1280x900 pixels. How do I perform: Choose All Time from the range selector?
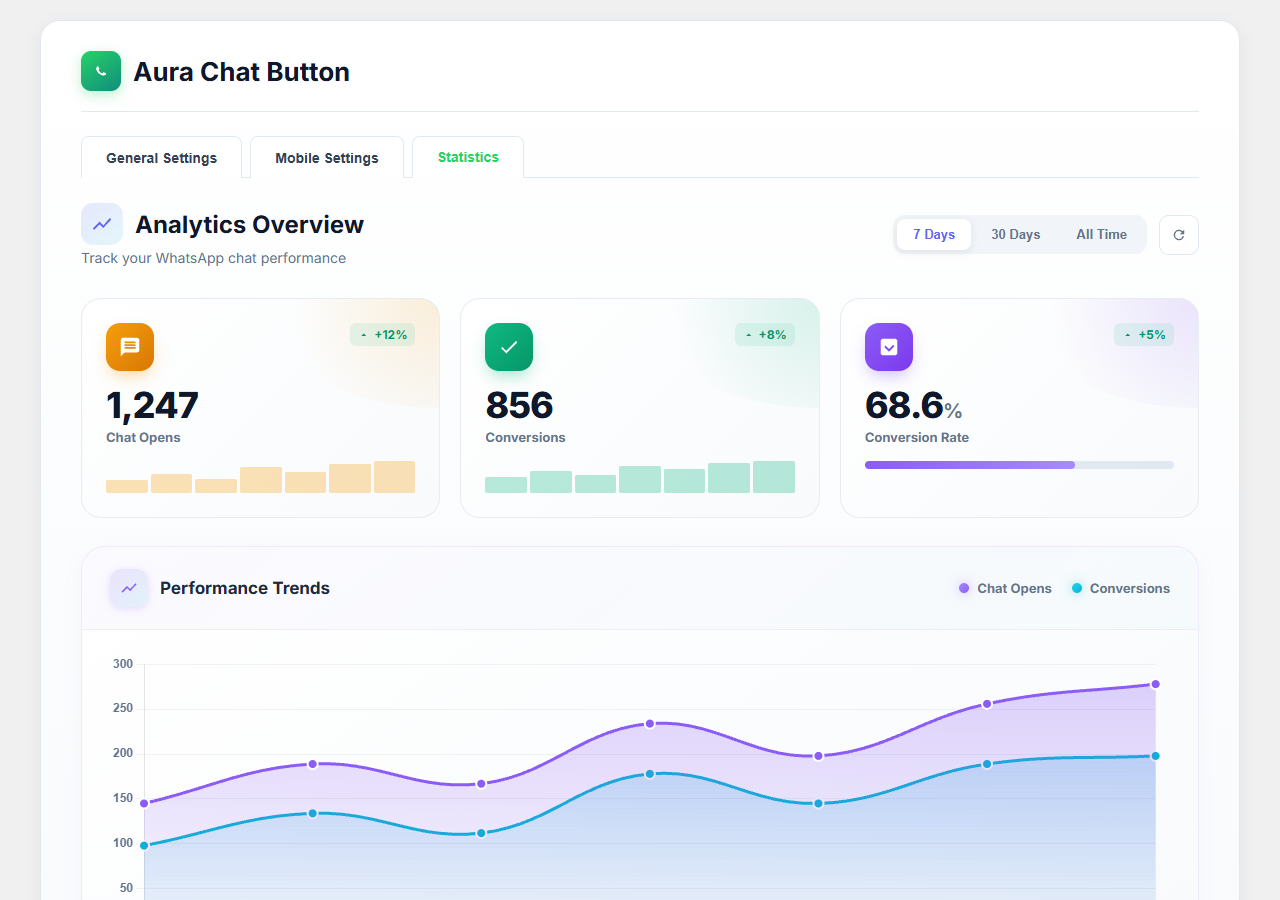(1101, 234)
